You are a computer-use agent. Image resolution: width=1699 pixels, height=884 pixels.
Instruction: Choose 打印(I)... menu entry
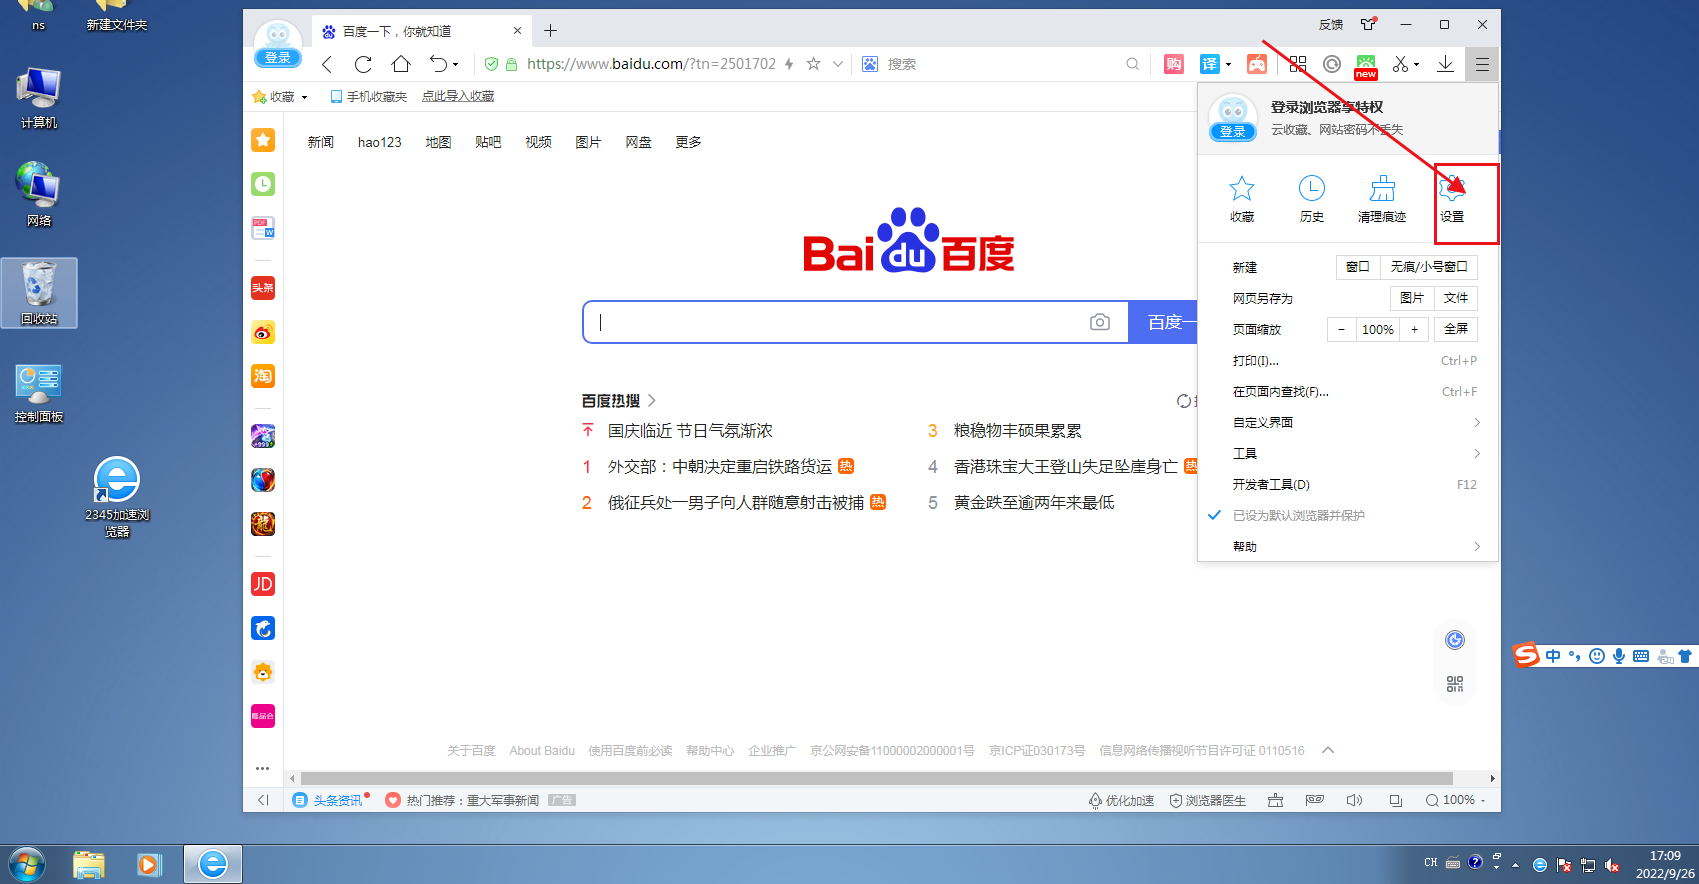(x=1348, y=361)
